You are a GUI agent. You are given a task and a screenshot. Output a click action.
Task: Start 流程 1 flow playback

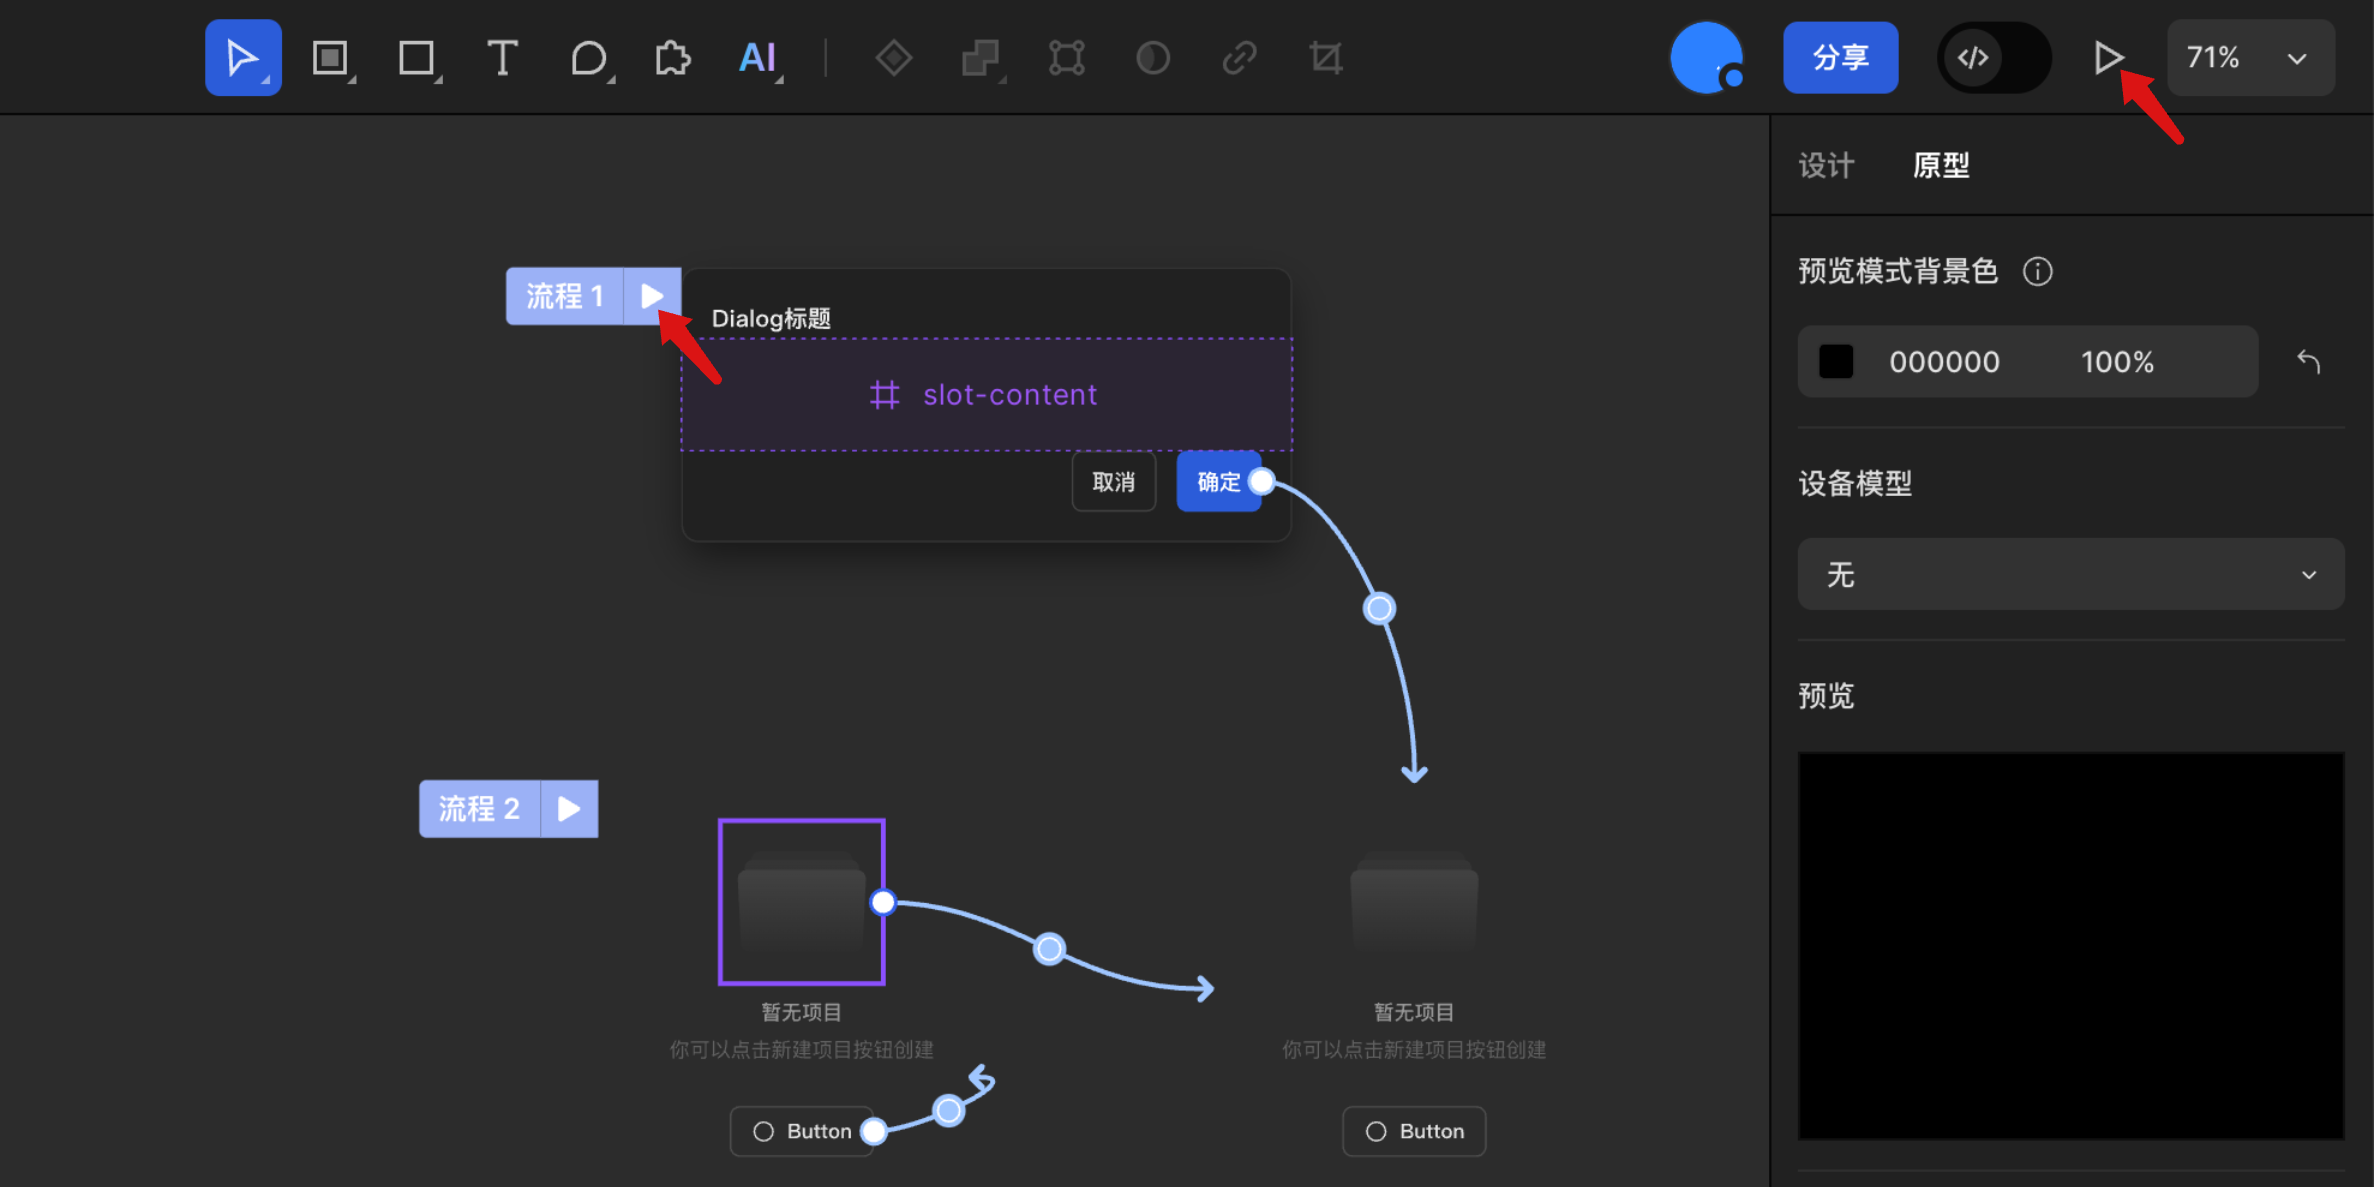point(652,296)
